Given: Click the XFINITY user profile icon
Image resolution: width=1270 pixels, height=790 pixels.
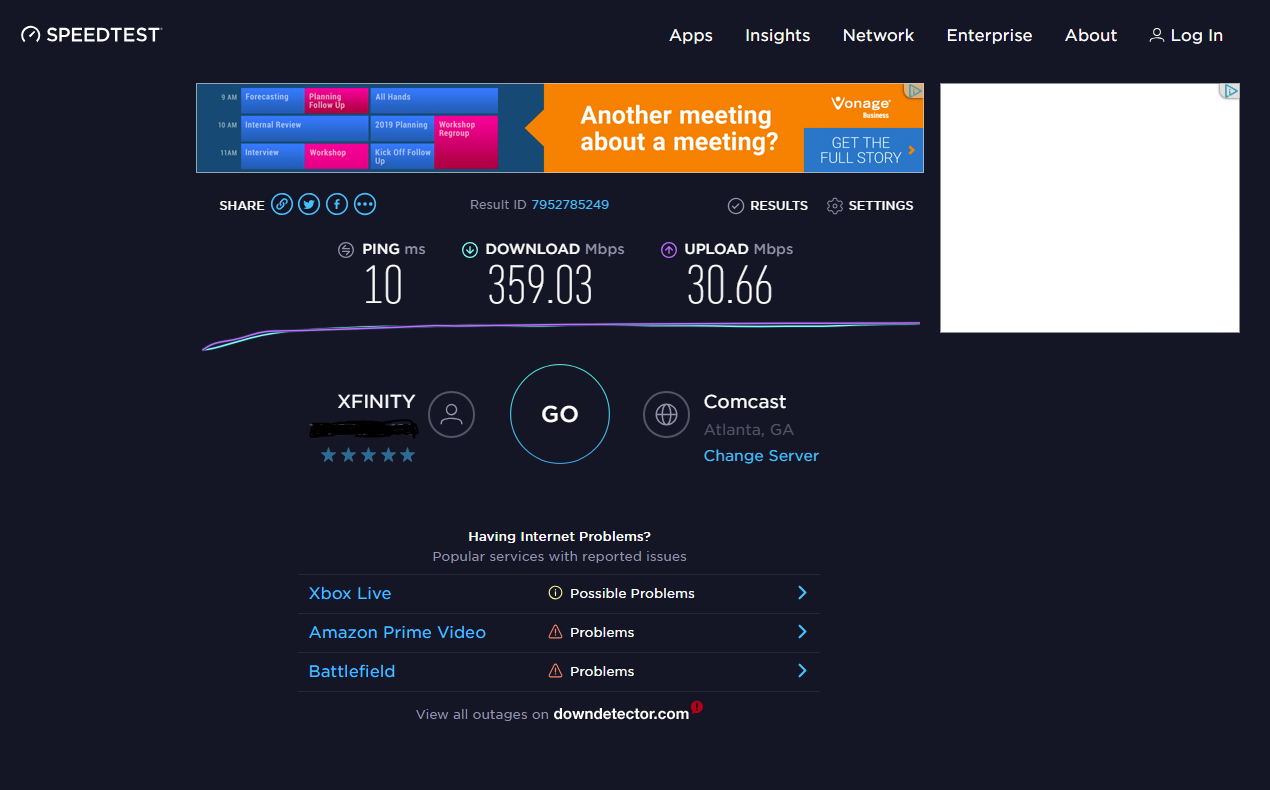Looking at the screenshot, I should tap(451, 414).
